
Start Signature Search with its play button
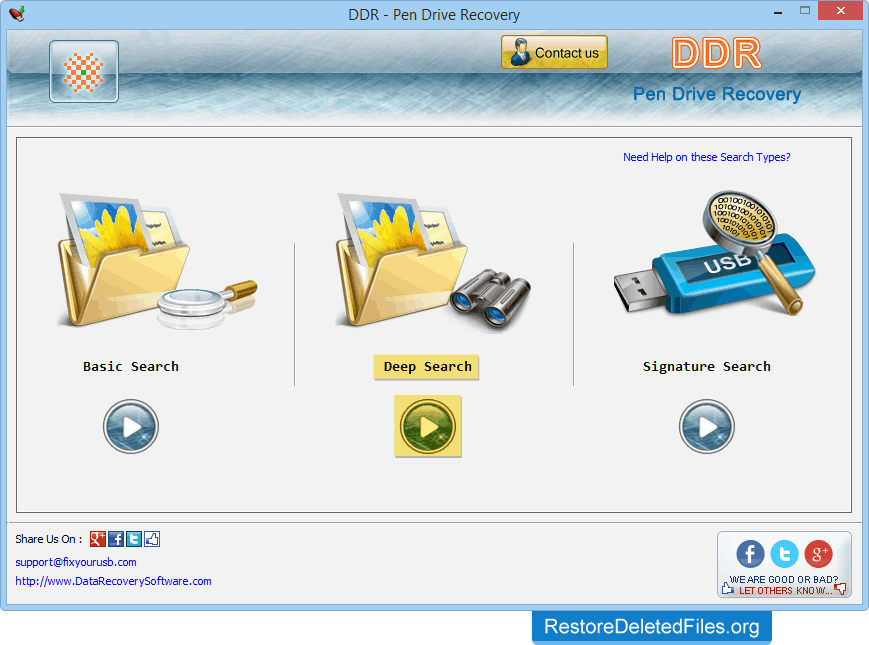(x=707, y=427)
